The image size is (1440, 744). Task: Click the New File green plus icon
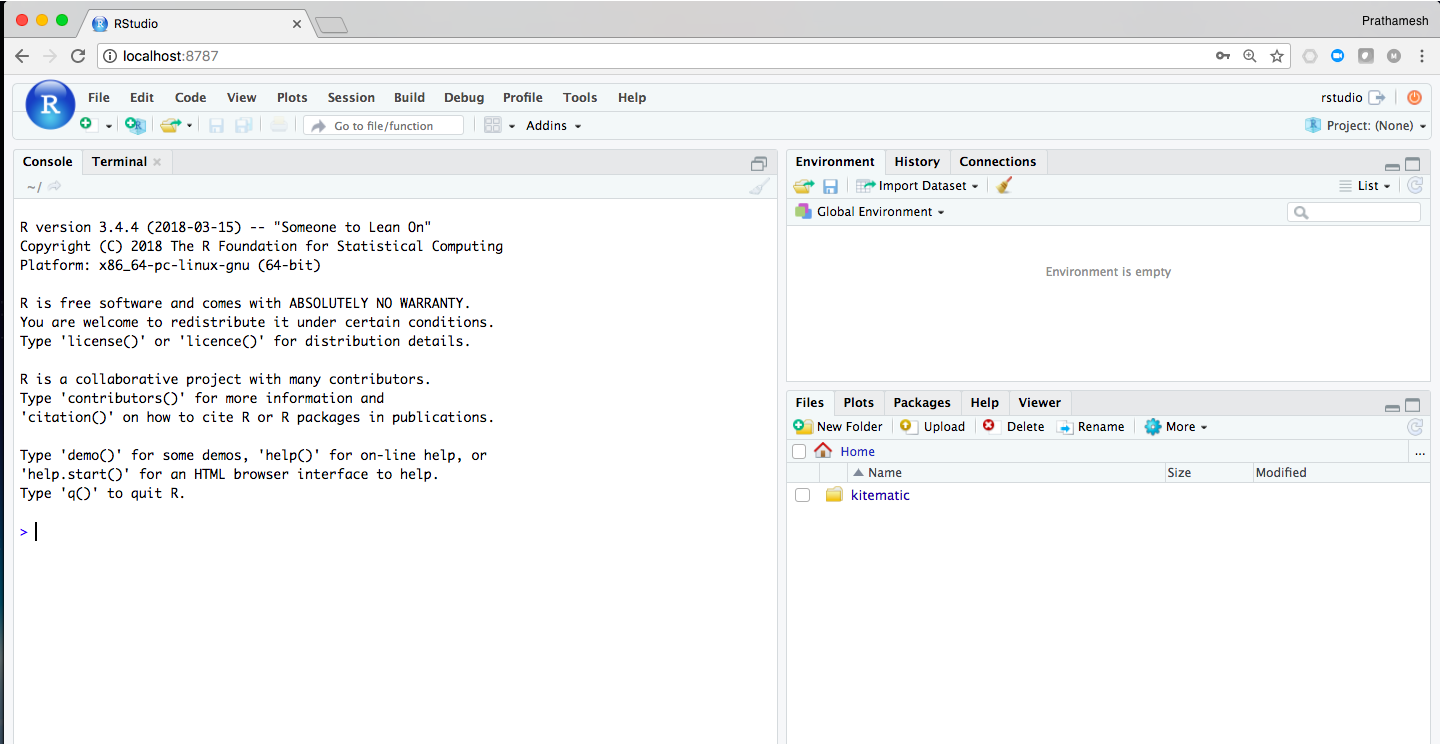point(87,124)
